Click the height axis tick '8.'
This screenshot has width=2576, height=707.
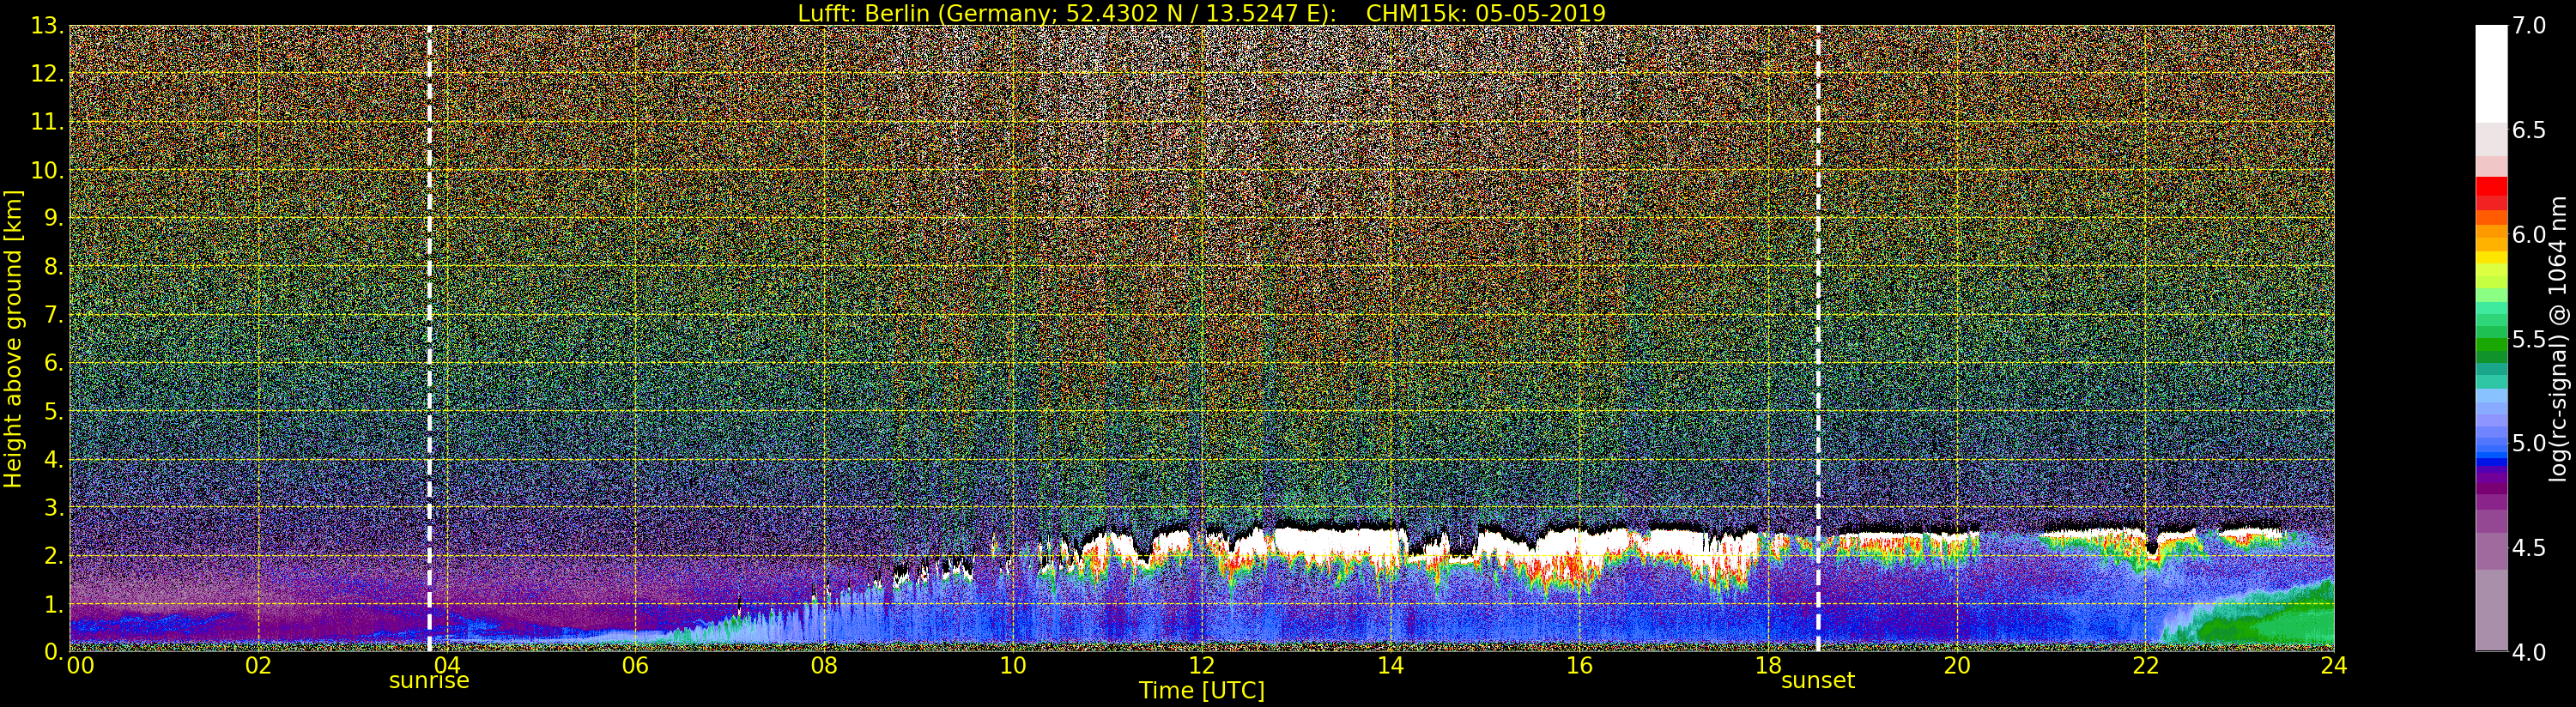[54, 266]
